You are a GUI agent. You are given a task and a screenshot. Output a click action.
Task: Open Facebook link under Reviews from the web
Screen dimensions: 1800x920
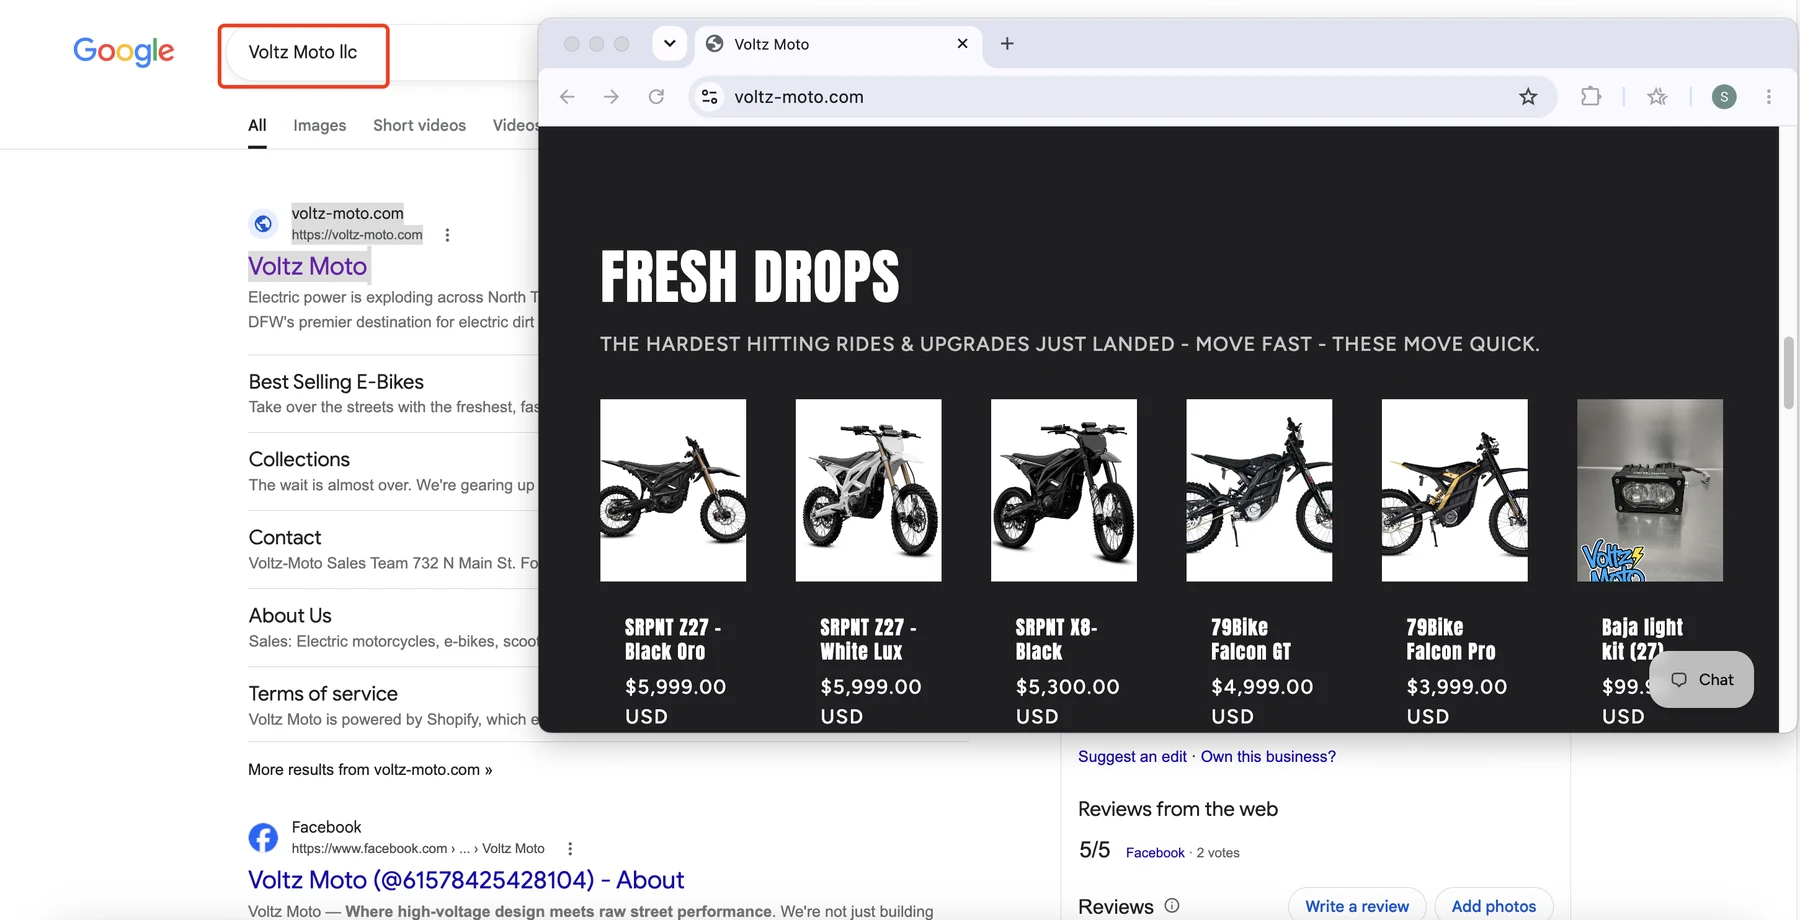[1155, 853]
